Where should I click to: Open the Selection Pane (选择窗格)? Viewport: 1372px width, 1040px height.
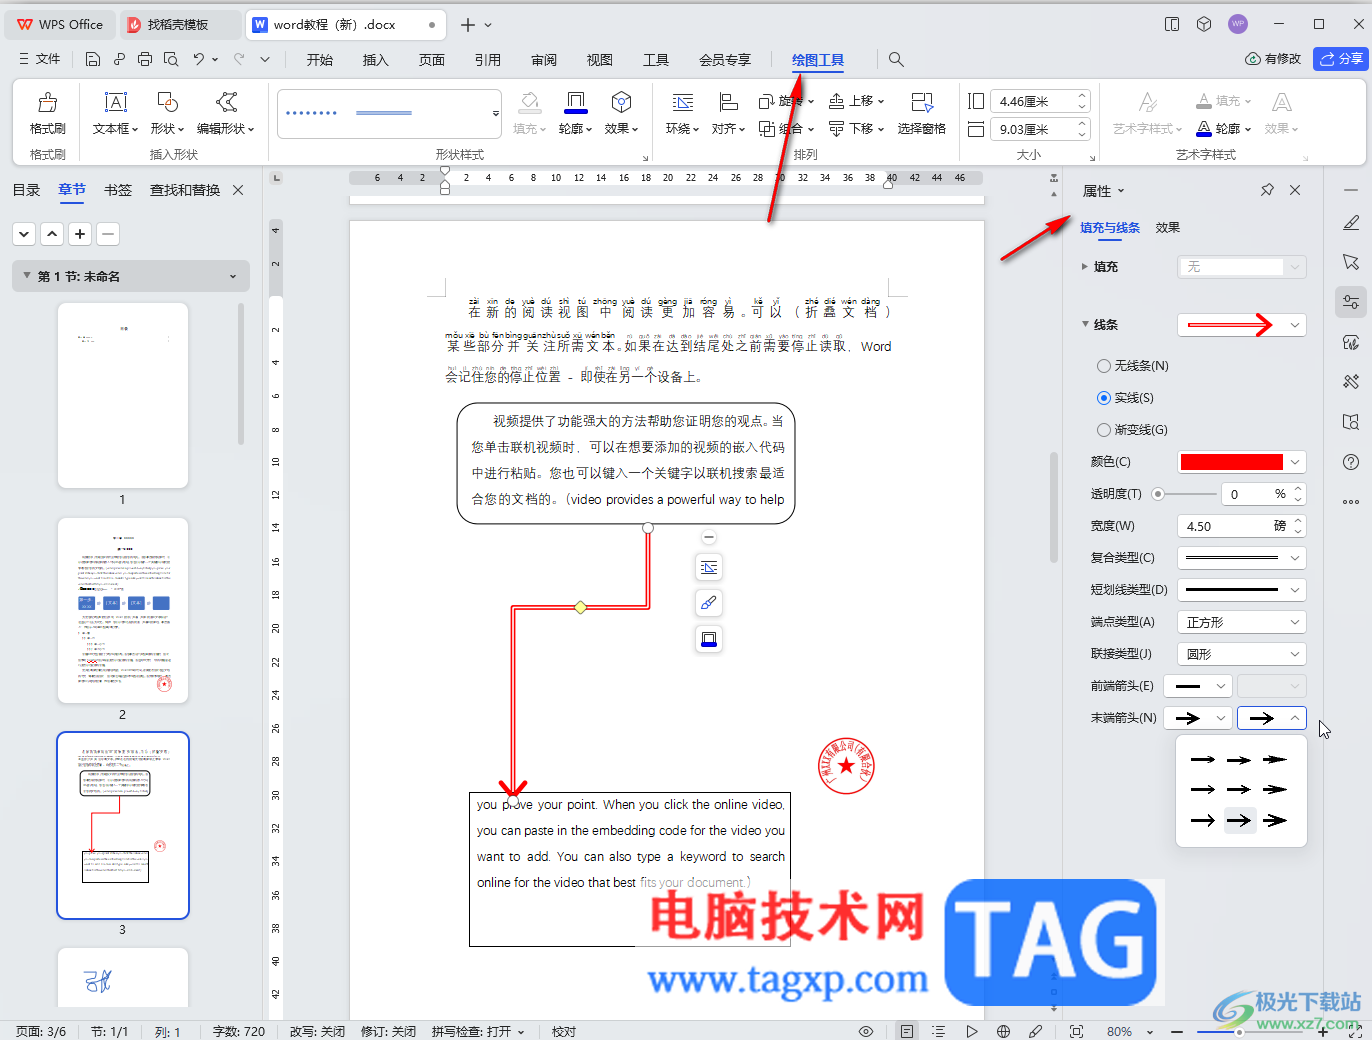[x=921, y=113]
